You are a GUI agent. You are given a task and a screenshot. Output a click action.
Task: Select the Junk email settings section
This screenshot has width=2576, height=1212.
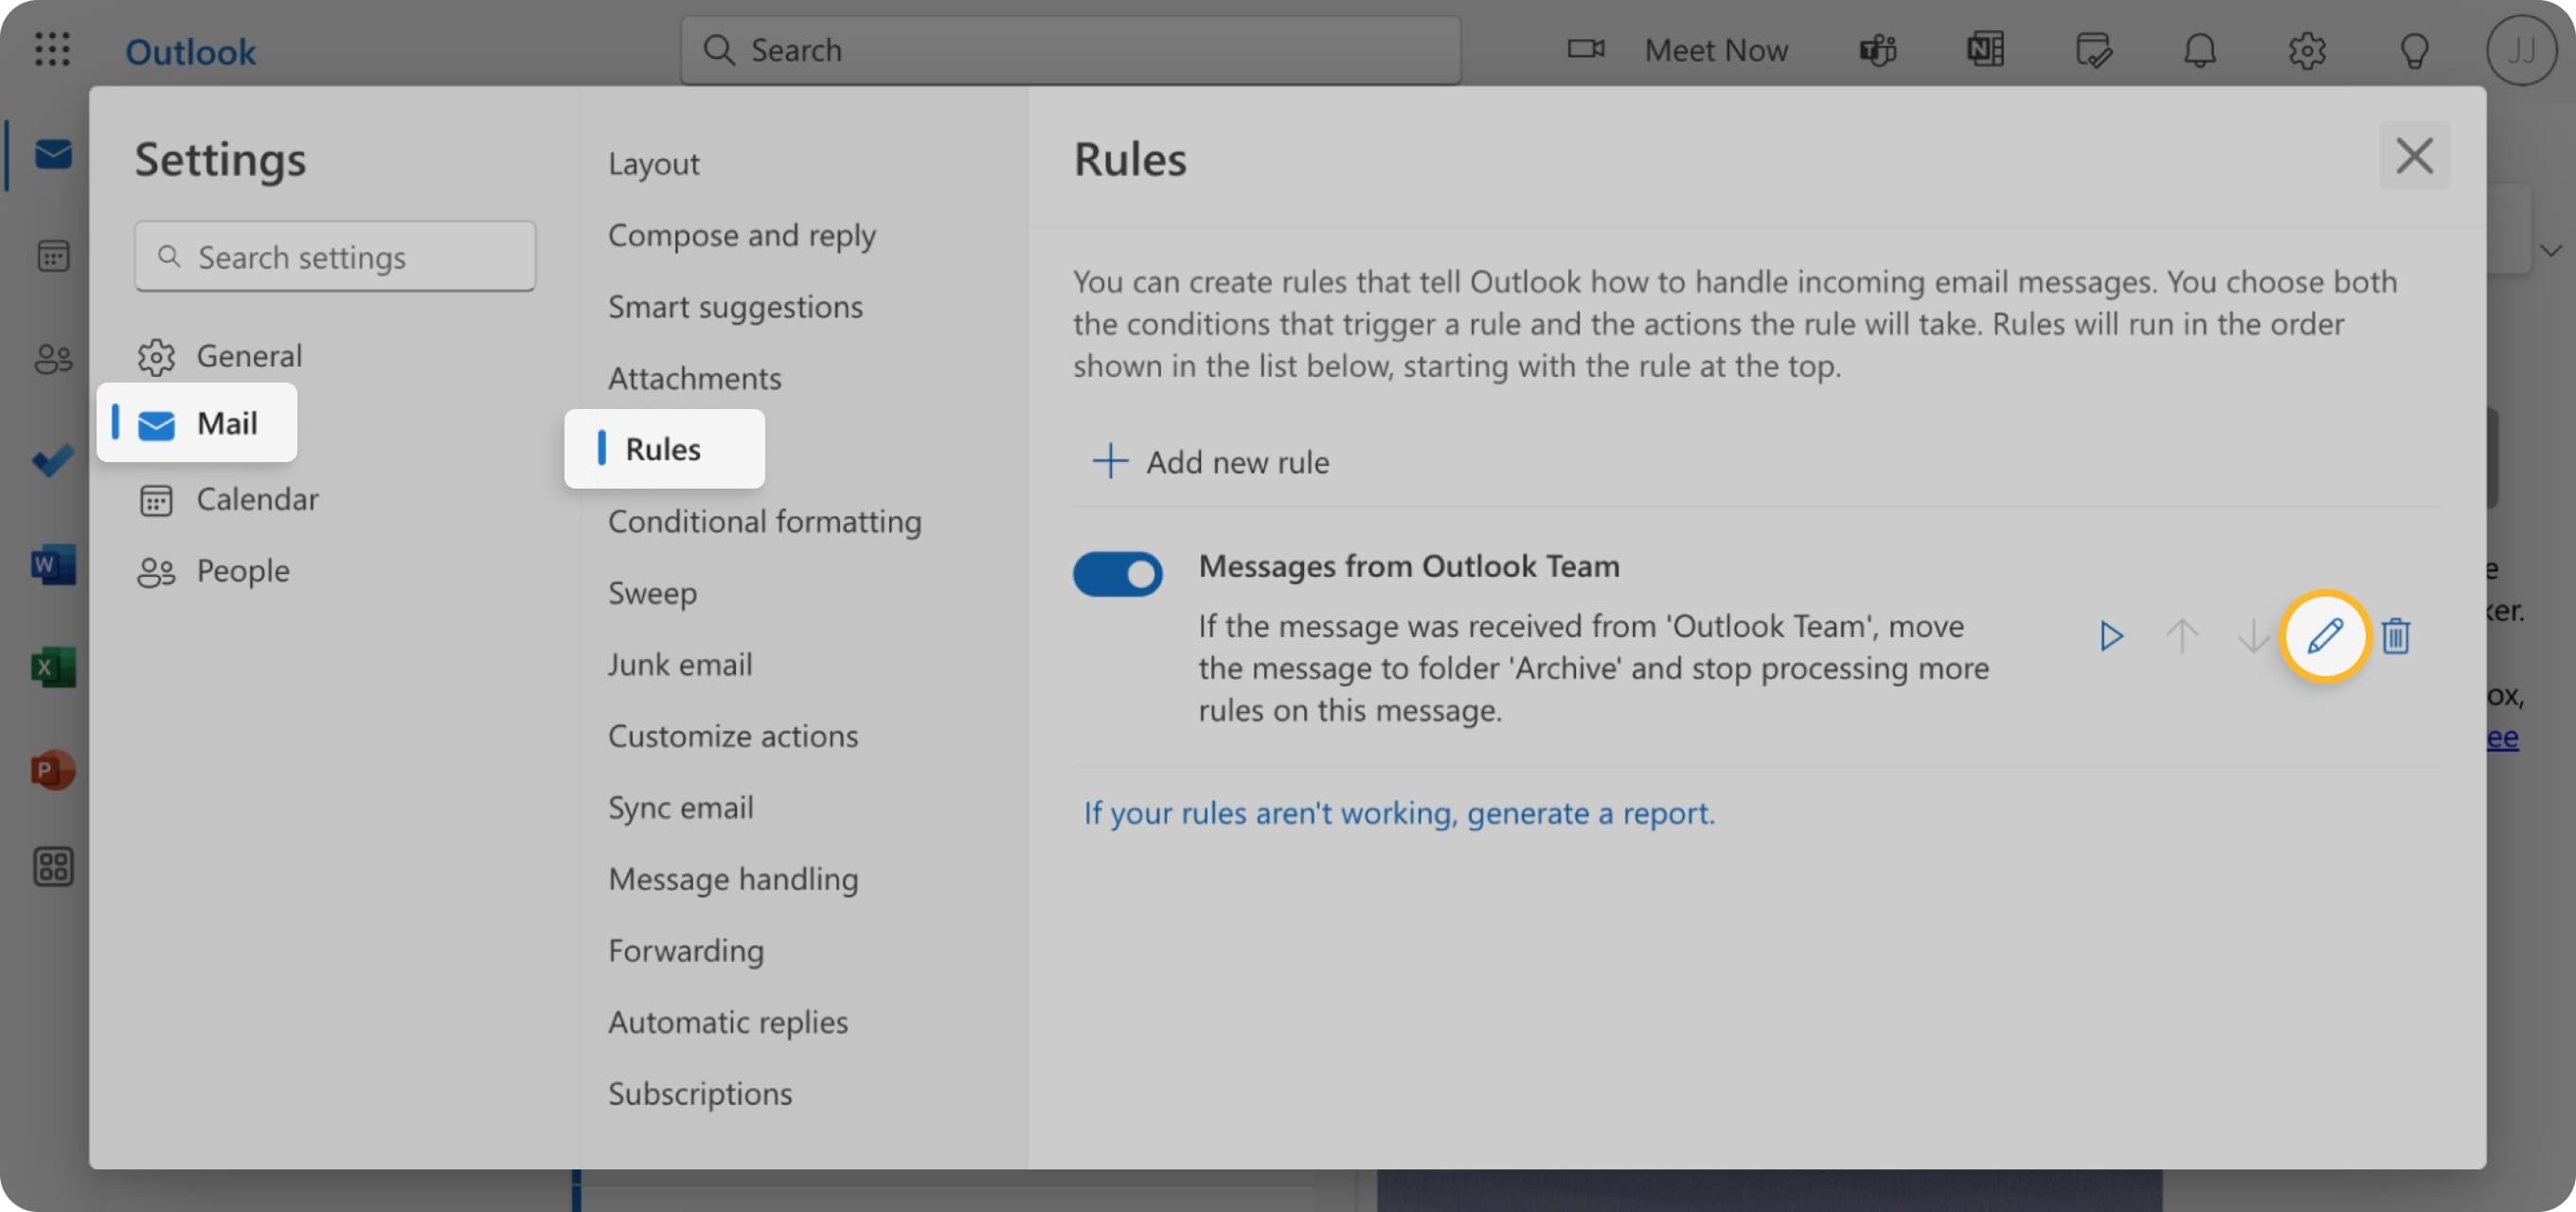[680, 664]
